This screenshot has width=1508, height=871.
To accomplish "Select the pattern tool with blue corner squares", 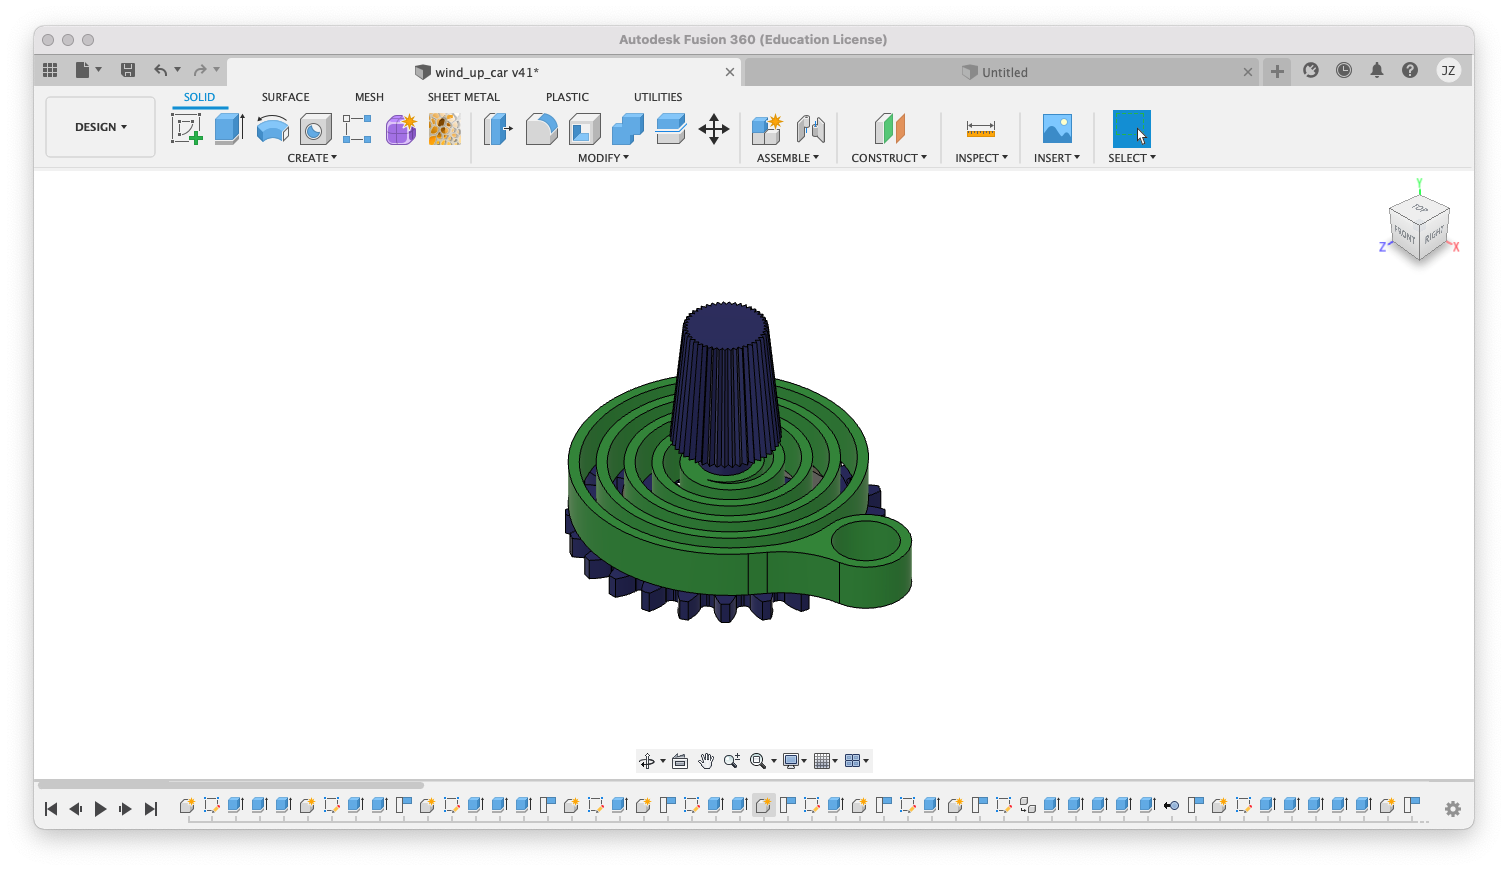I will point(357,129).
